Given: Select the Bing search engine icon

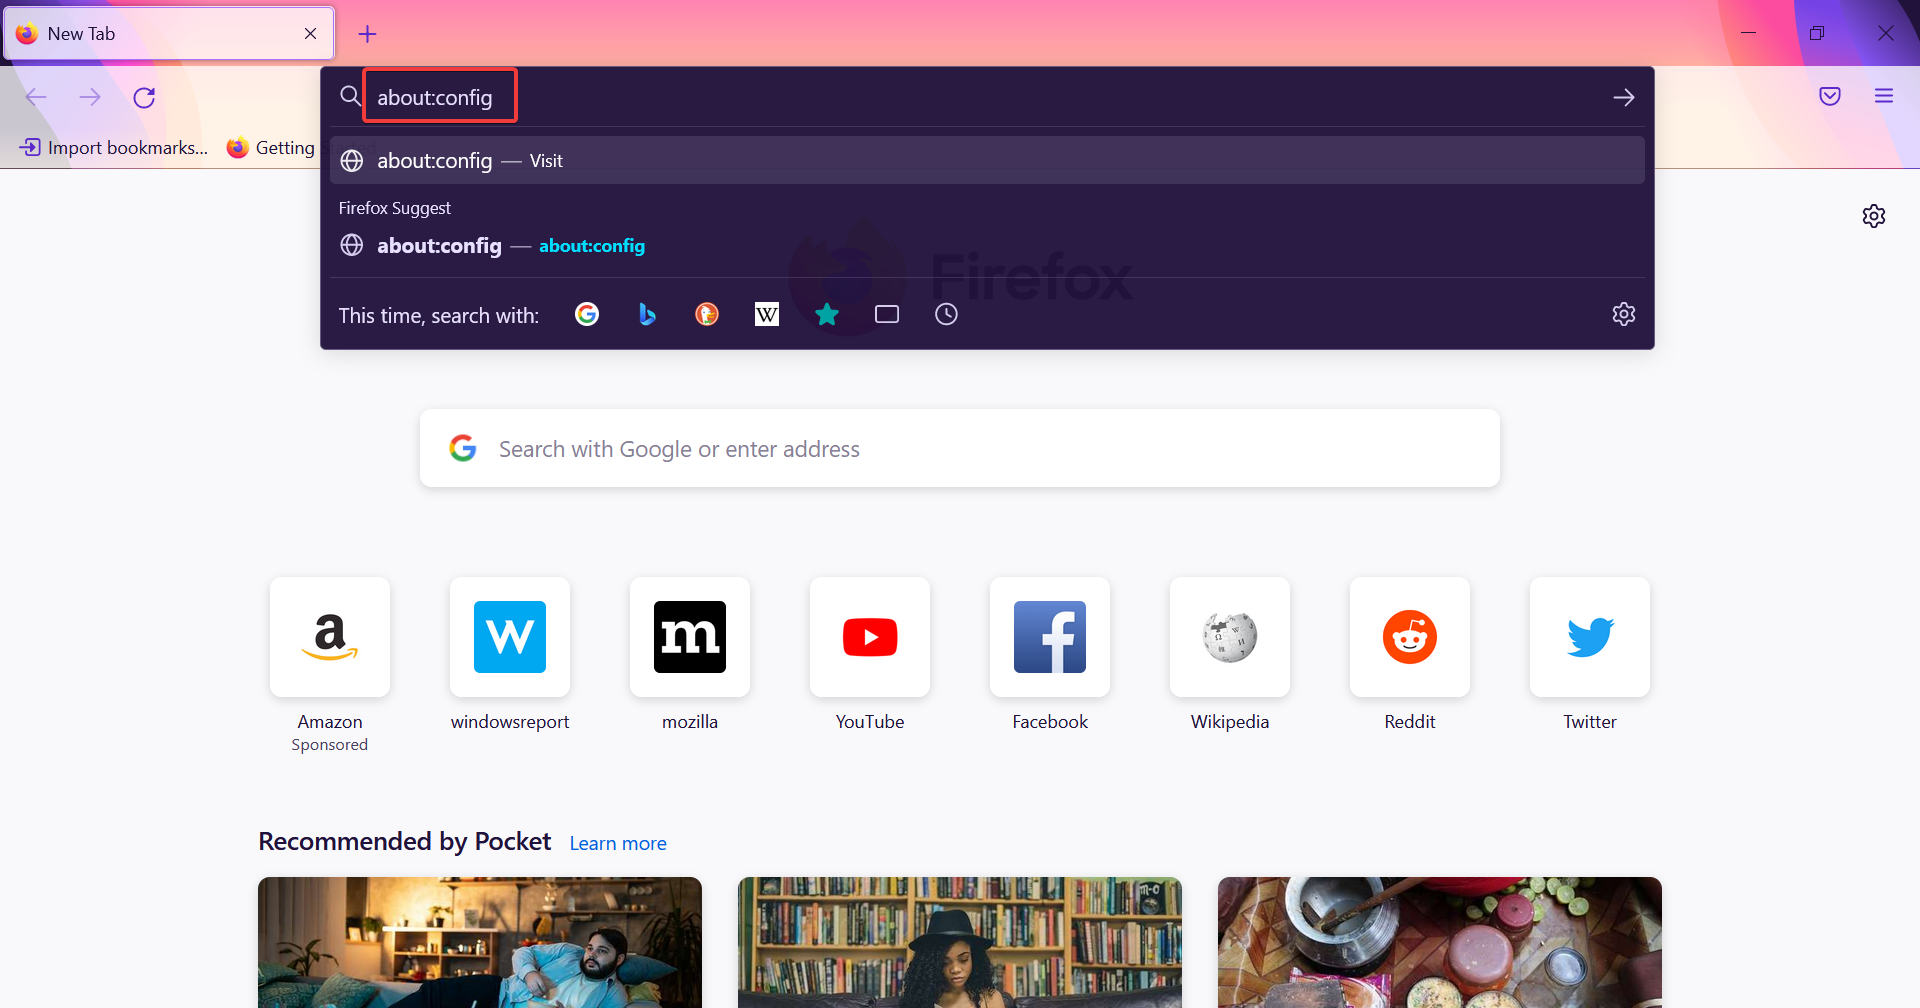Looking at the screenshot, I should click(x=647, y=313).
